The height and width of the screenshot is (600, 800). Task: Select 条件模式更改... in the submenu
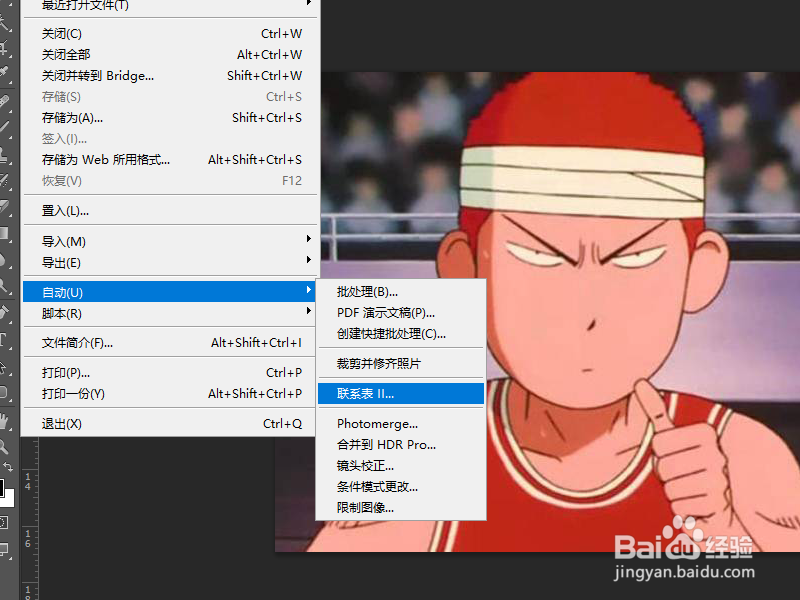[401, 486]
